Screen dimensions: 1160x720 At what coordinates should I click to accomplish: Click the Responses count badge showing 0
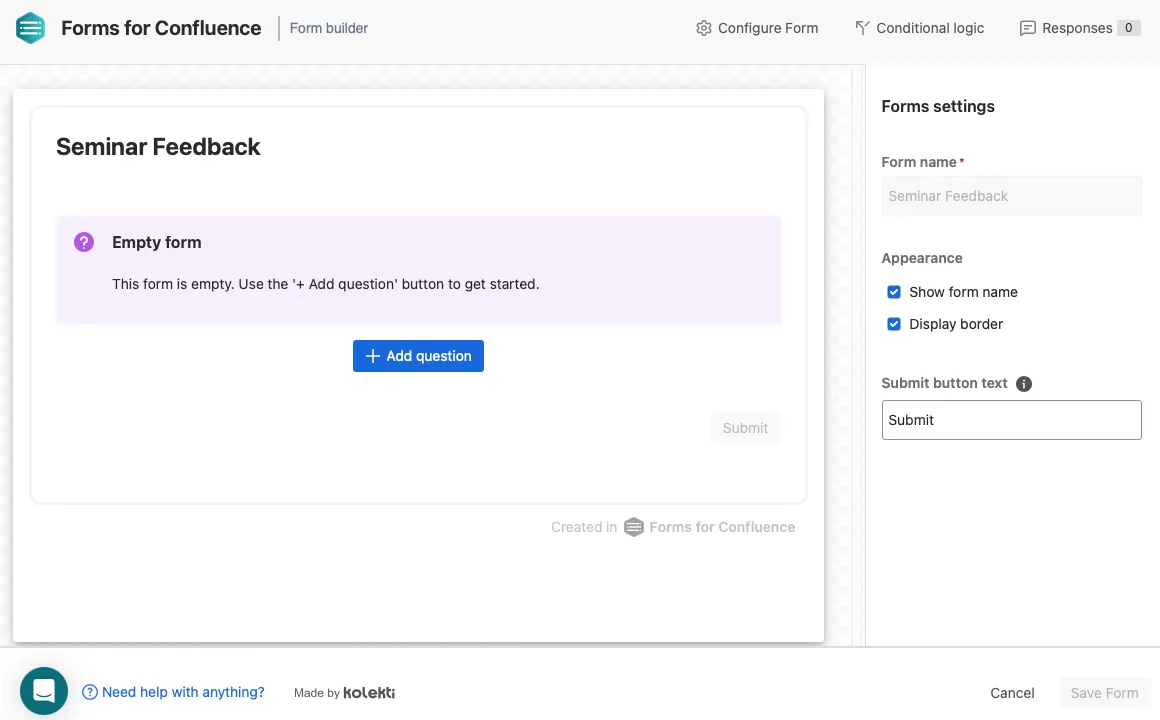(x=1128, y=28)
